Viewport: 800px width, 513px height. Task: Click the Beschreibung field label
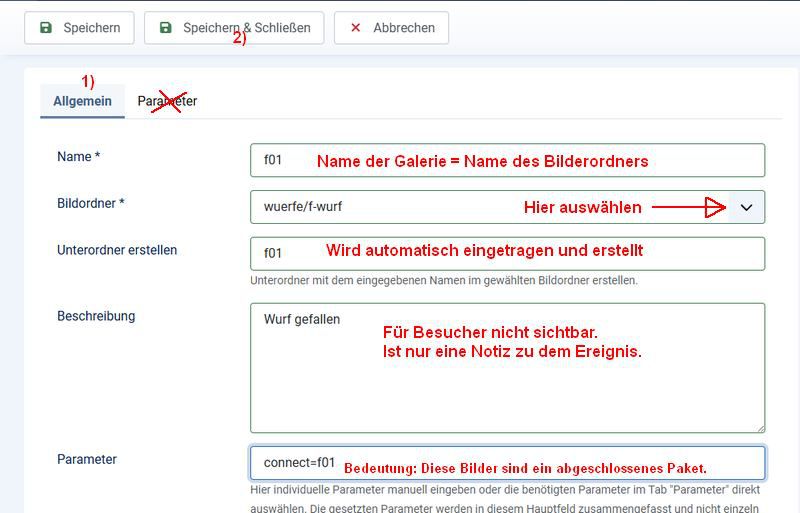pos(96,316)
